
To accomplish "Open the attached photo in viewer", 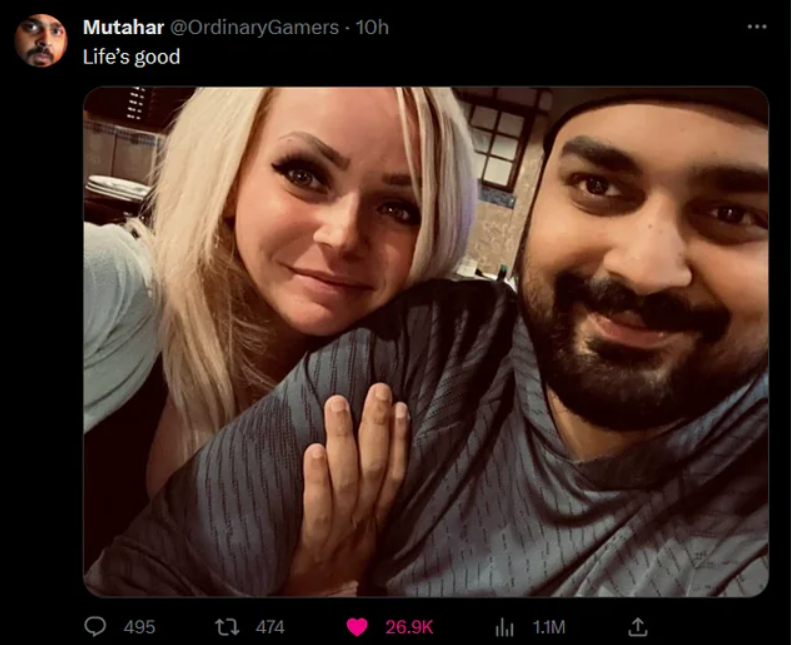I will pyautogui.click(x=426, y=341).
